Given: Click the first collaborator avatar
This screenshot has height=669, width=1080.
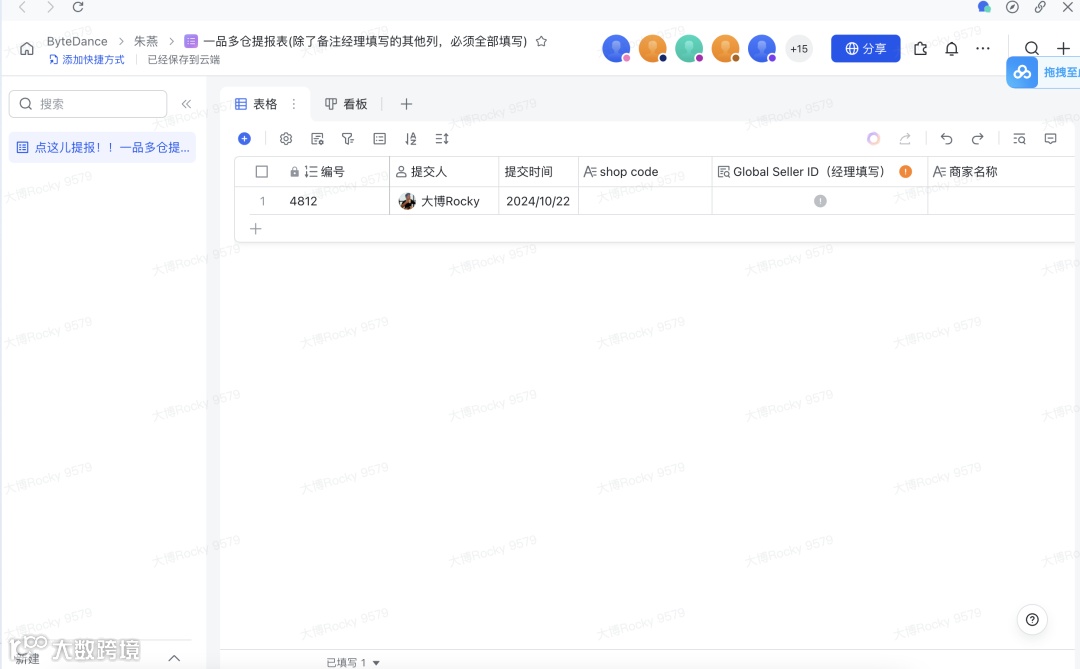Looking at the screenshot, I should (616, 48).
